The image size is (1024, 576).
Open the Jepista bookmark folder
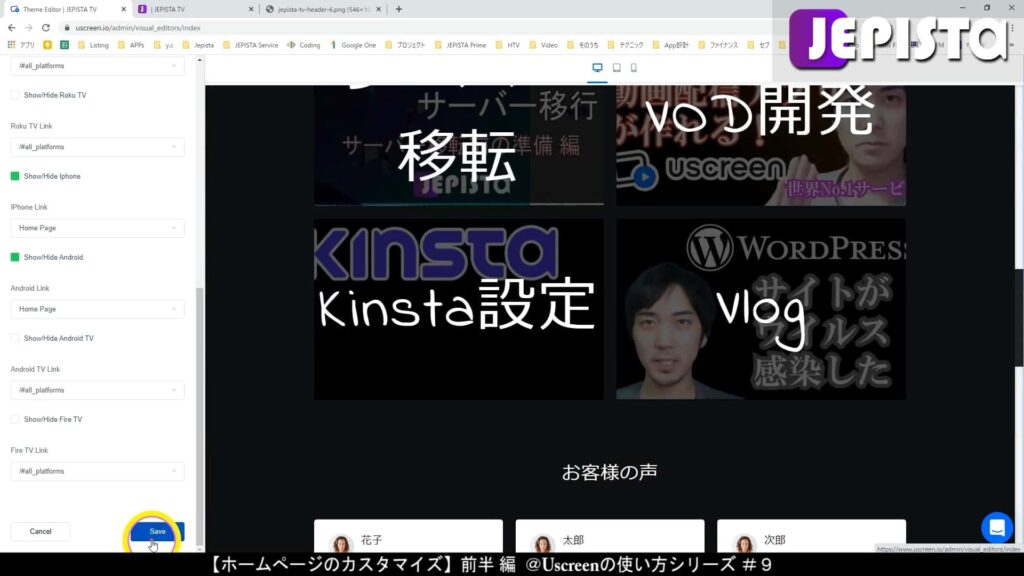pyautogui.click(x=198, y=45)
